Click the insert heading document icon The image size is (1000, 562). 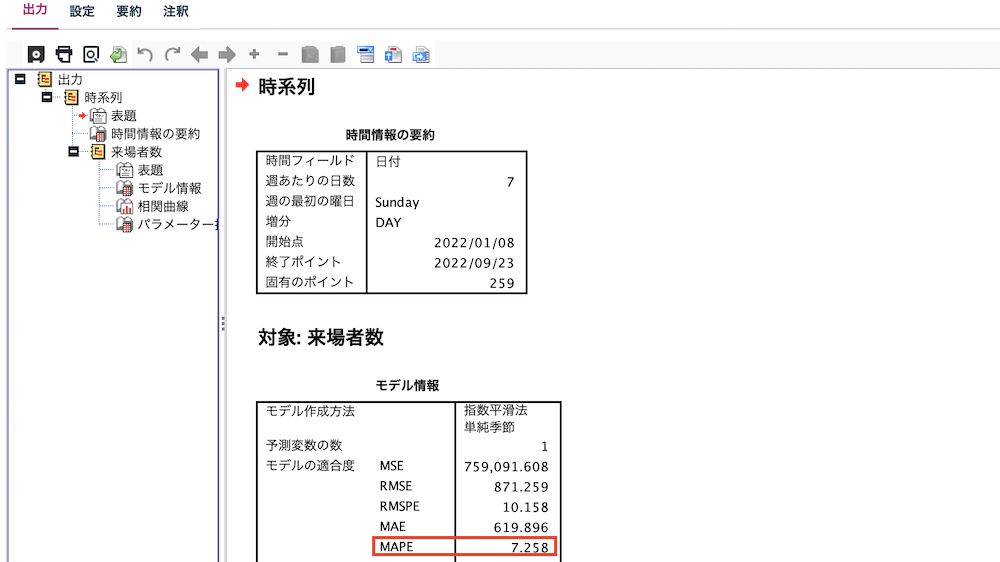[393, 54]
